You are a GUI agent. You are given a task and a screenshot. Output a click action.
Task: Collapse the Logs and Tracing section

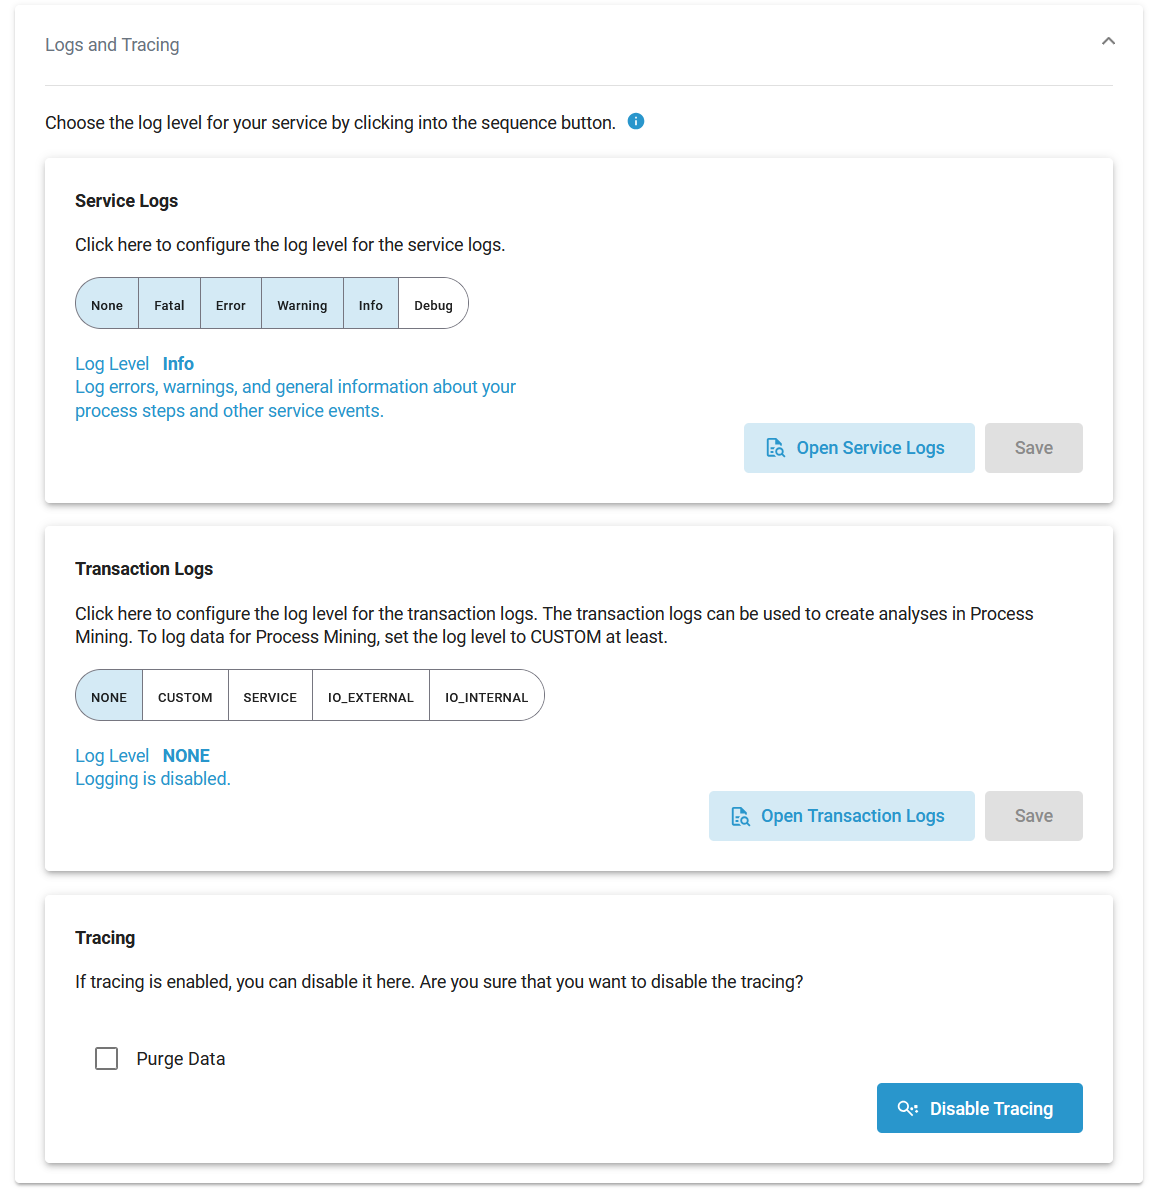tap(1108, 42)
